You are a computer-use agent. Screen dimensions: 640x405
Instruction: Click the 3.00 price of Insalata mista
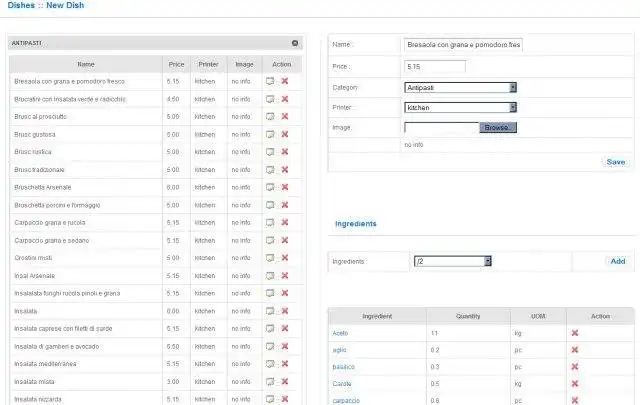tap(173, 381)
